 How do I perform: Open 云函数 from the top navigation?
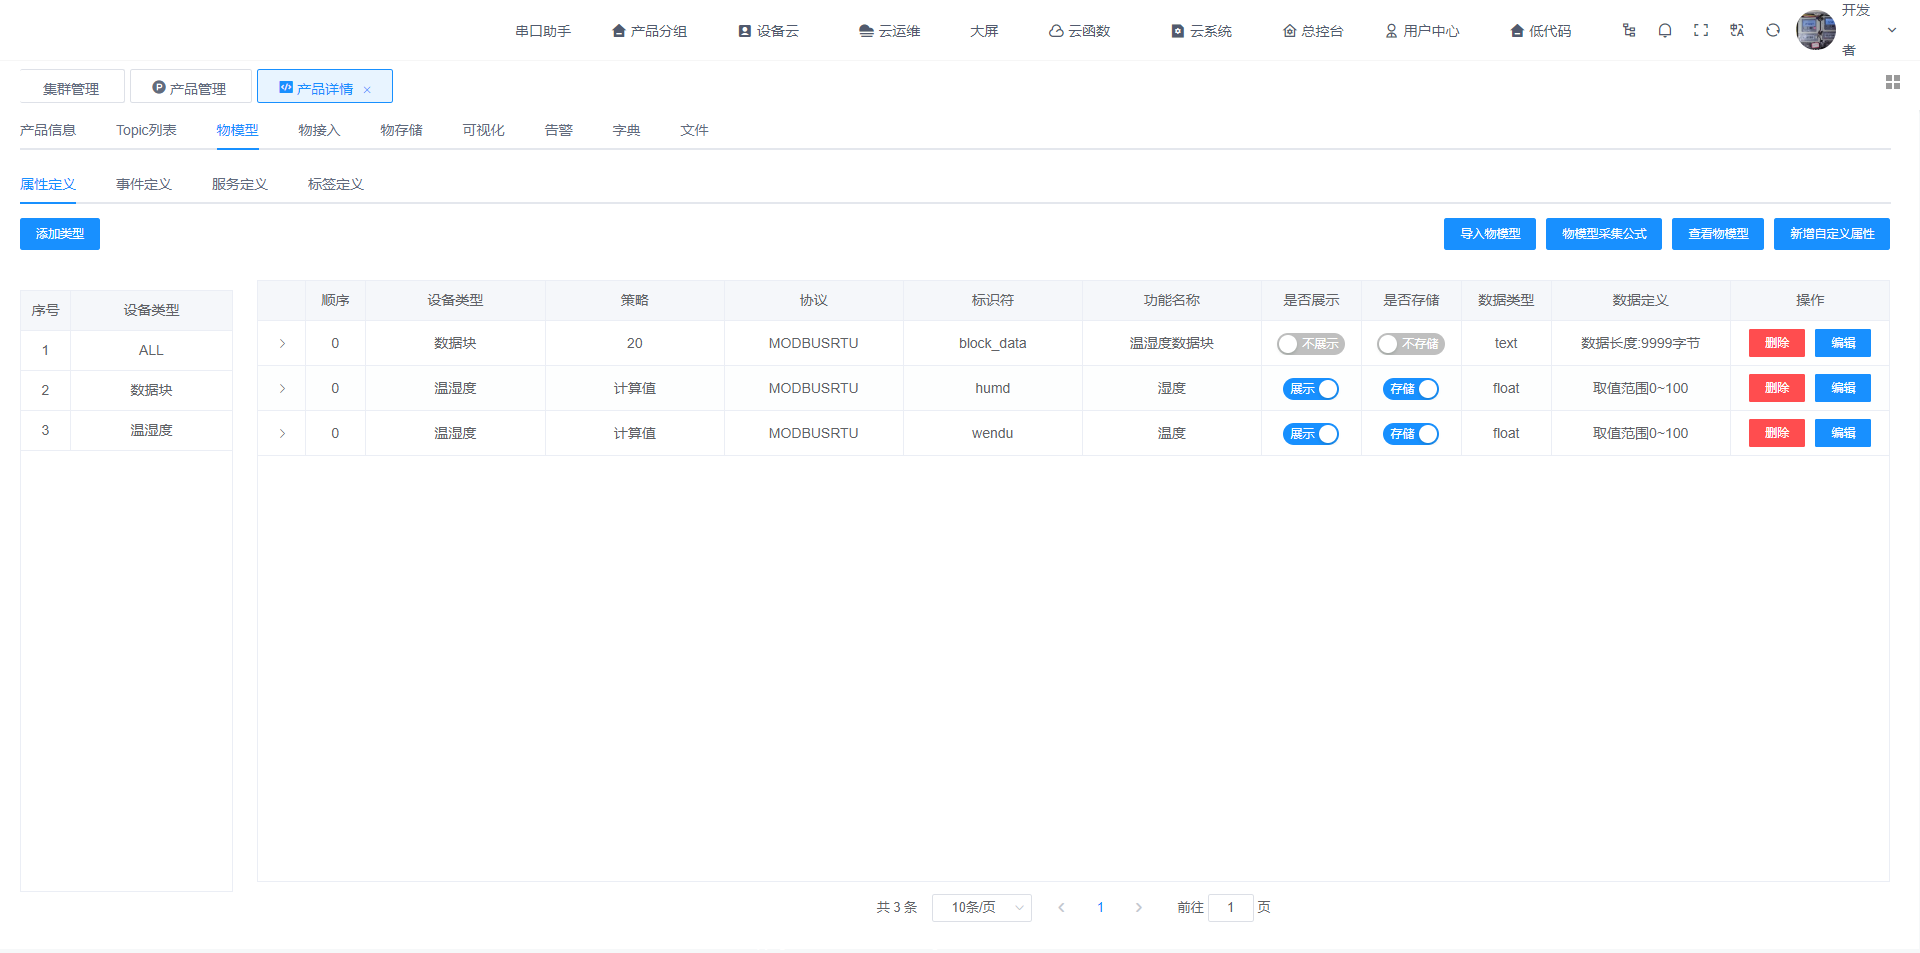tap(1079, 30)
